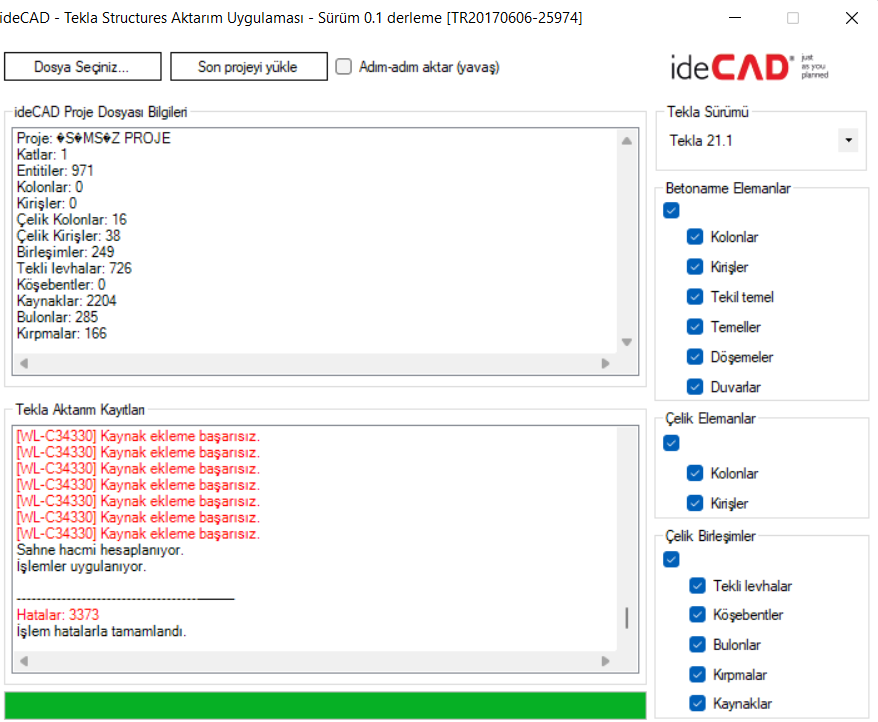This screenshot has height=722, width=878.
Task: Click the ideCAD logo image
Action: pos(749,67)
